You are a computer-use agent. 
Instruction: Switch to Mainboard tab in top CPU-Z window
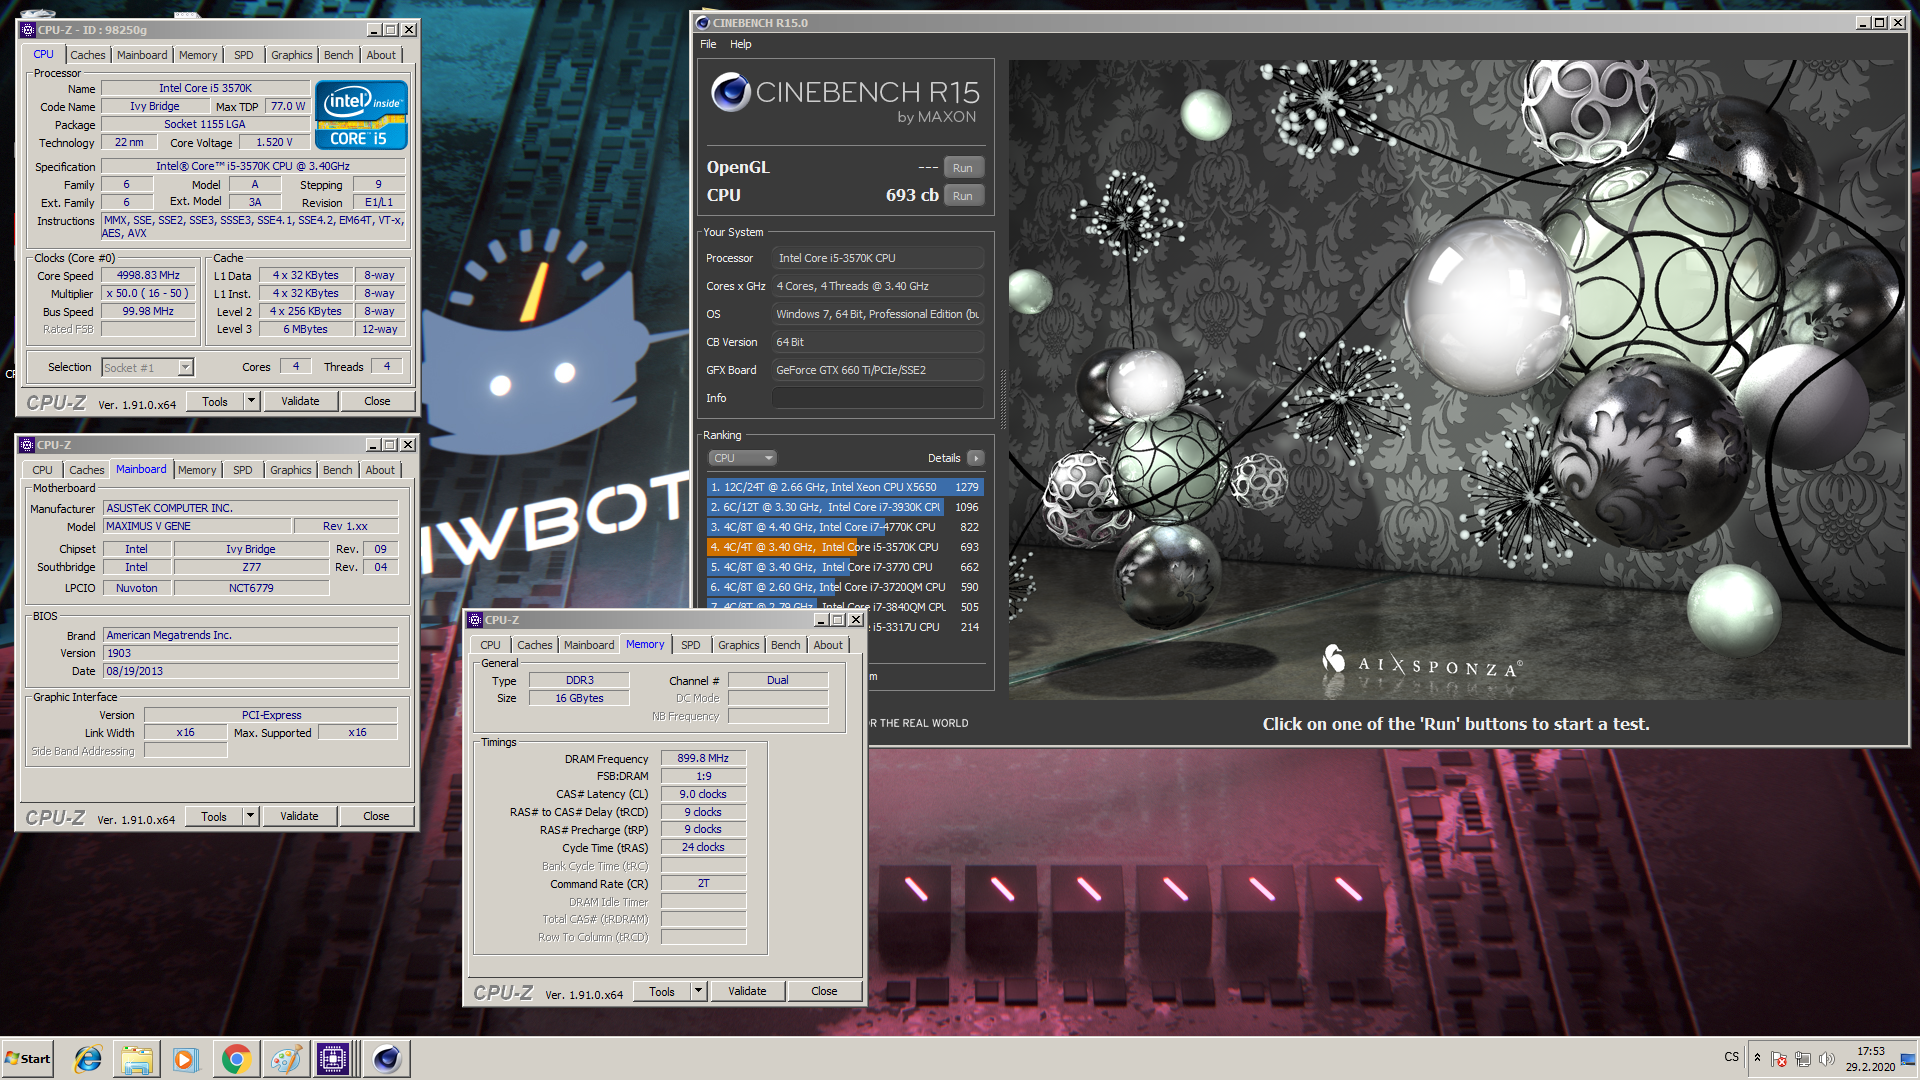coord(142,55)
